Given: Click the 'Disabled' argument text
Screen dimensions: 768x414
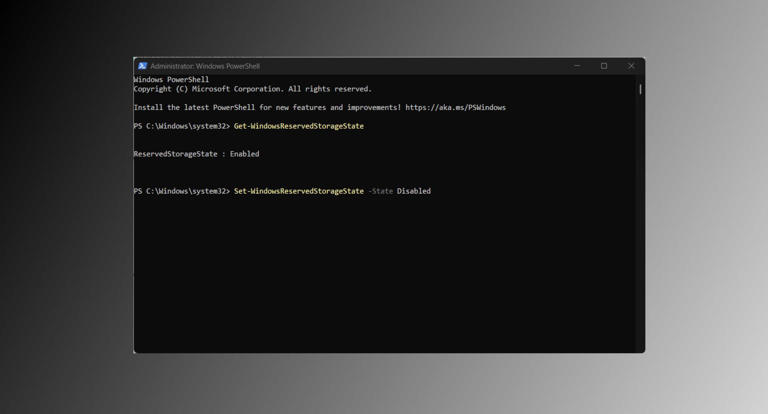Looking at the screenshot, I should [414, 191].
